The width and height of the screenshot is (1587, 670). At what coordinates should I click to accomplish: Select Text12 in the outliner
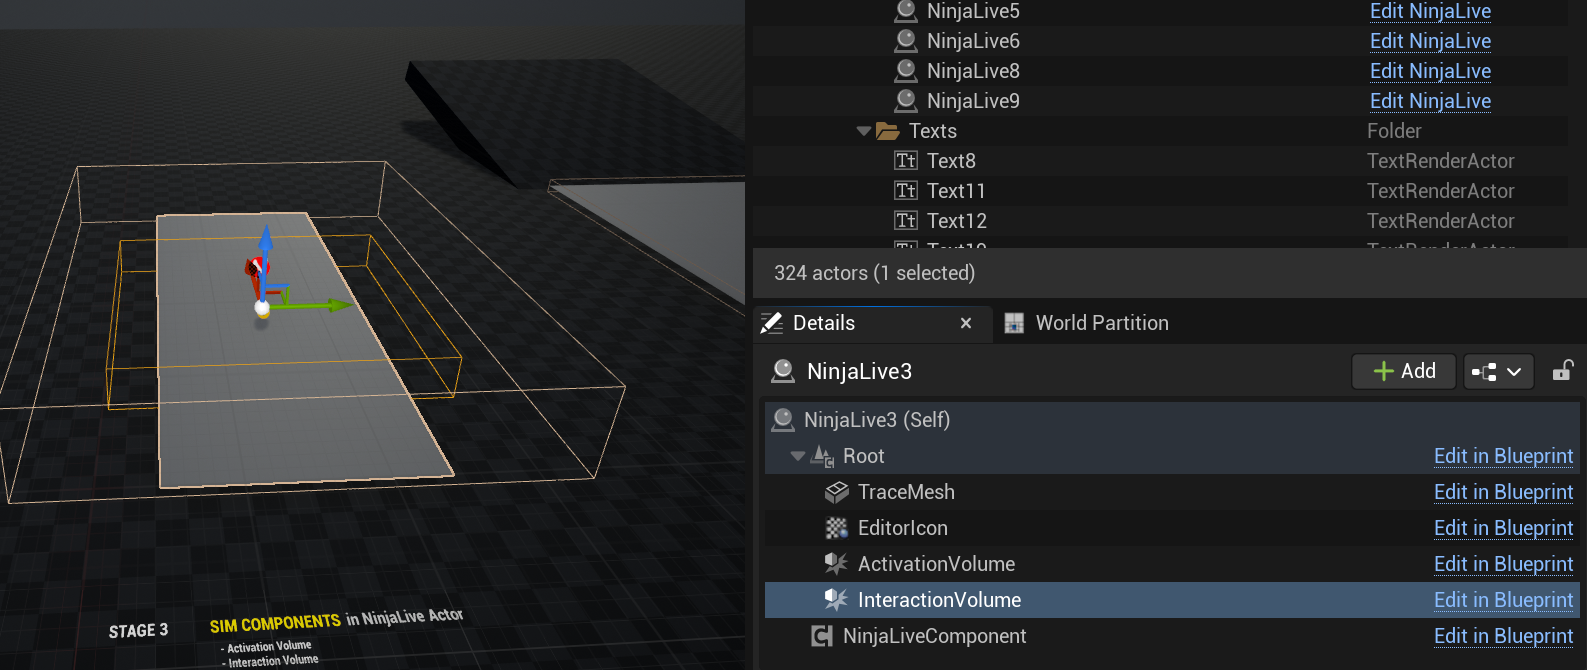[957, 221]
